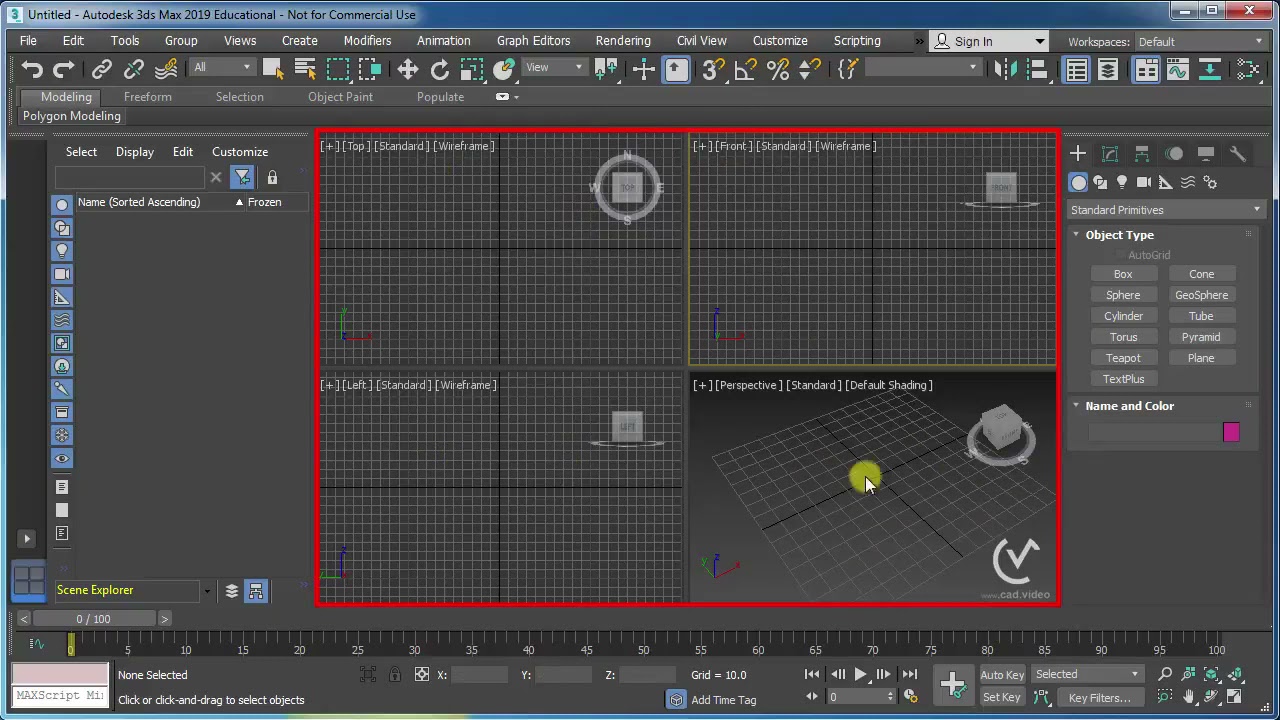
Task: Open the View coordinate system dropdown
Action: coord(554,68)
